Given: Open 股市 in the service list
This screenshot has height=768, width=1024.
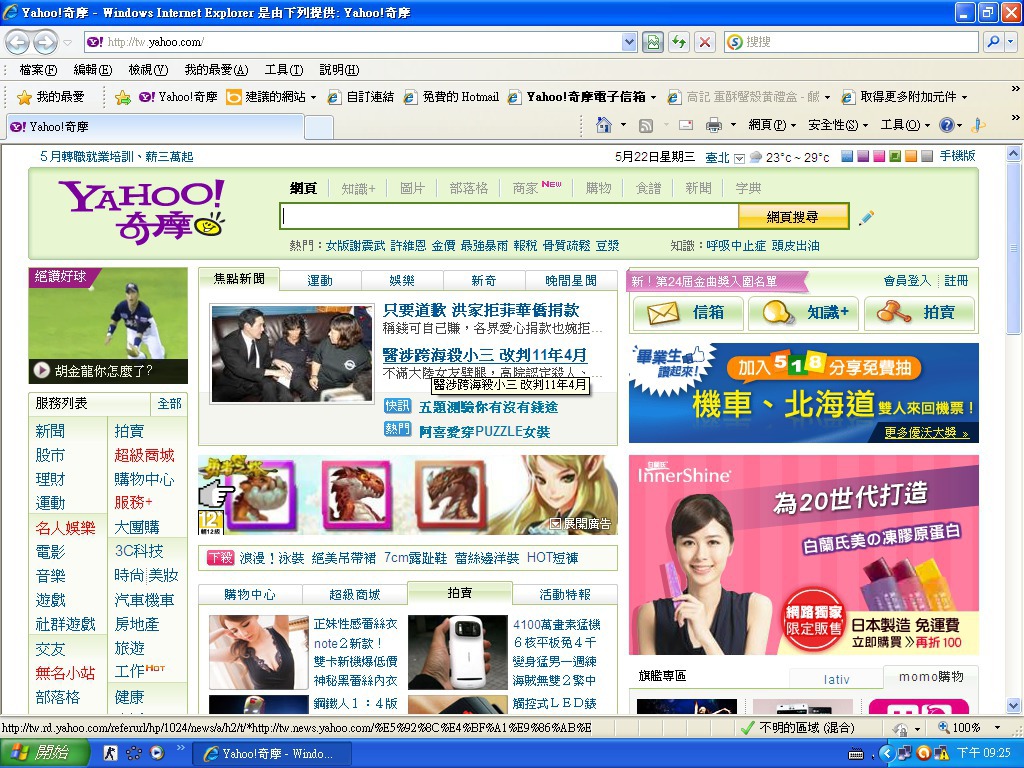Looking at the screenshot, I should [x=50, y=455].
